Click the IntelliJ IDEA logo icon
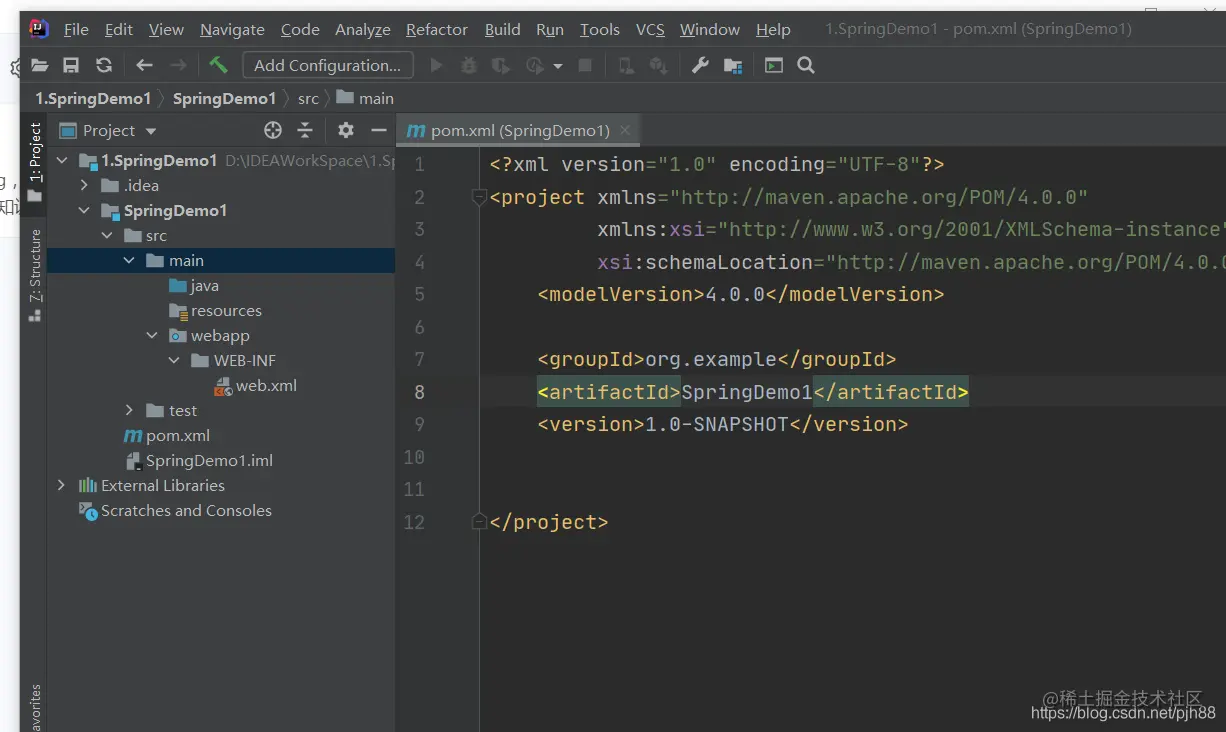Viewport: 1226px width, 732px height. [x=39, y=28]
